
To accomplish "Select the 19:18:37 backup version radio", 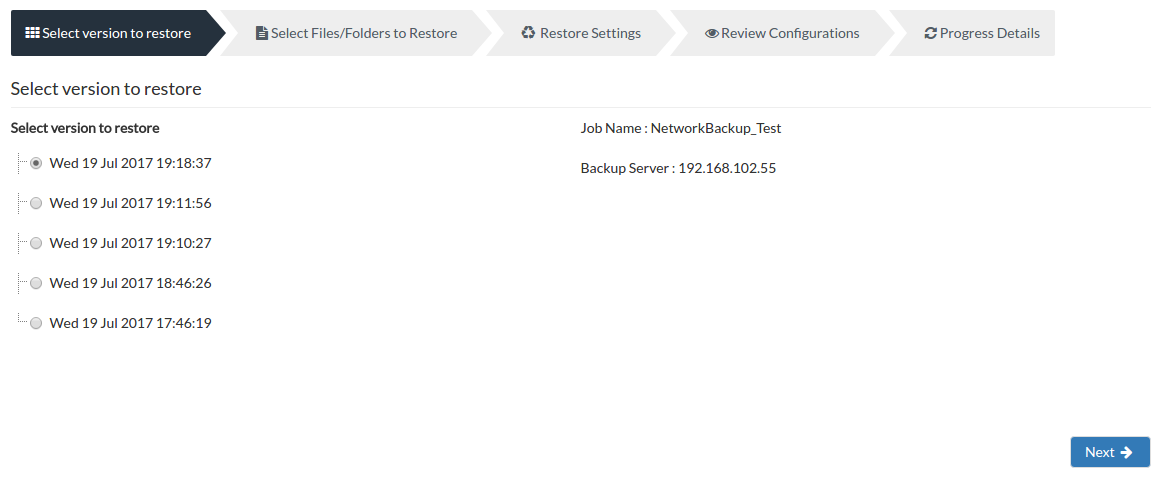I will (36, 163).
